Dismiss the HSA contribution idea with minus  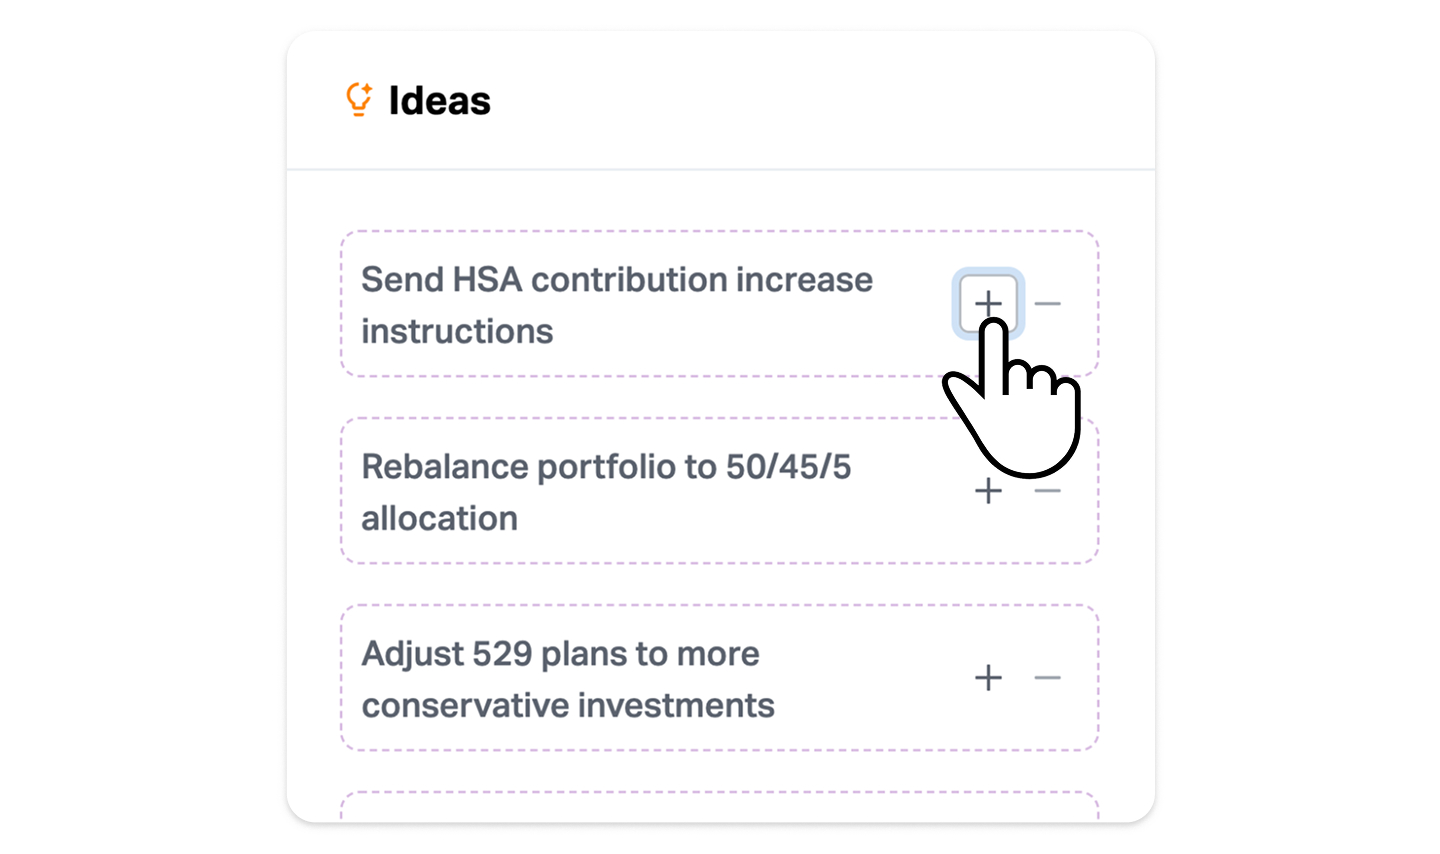1048,303
